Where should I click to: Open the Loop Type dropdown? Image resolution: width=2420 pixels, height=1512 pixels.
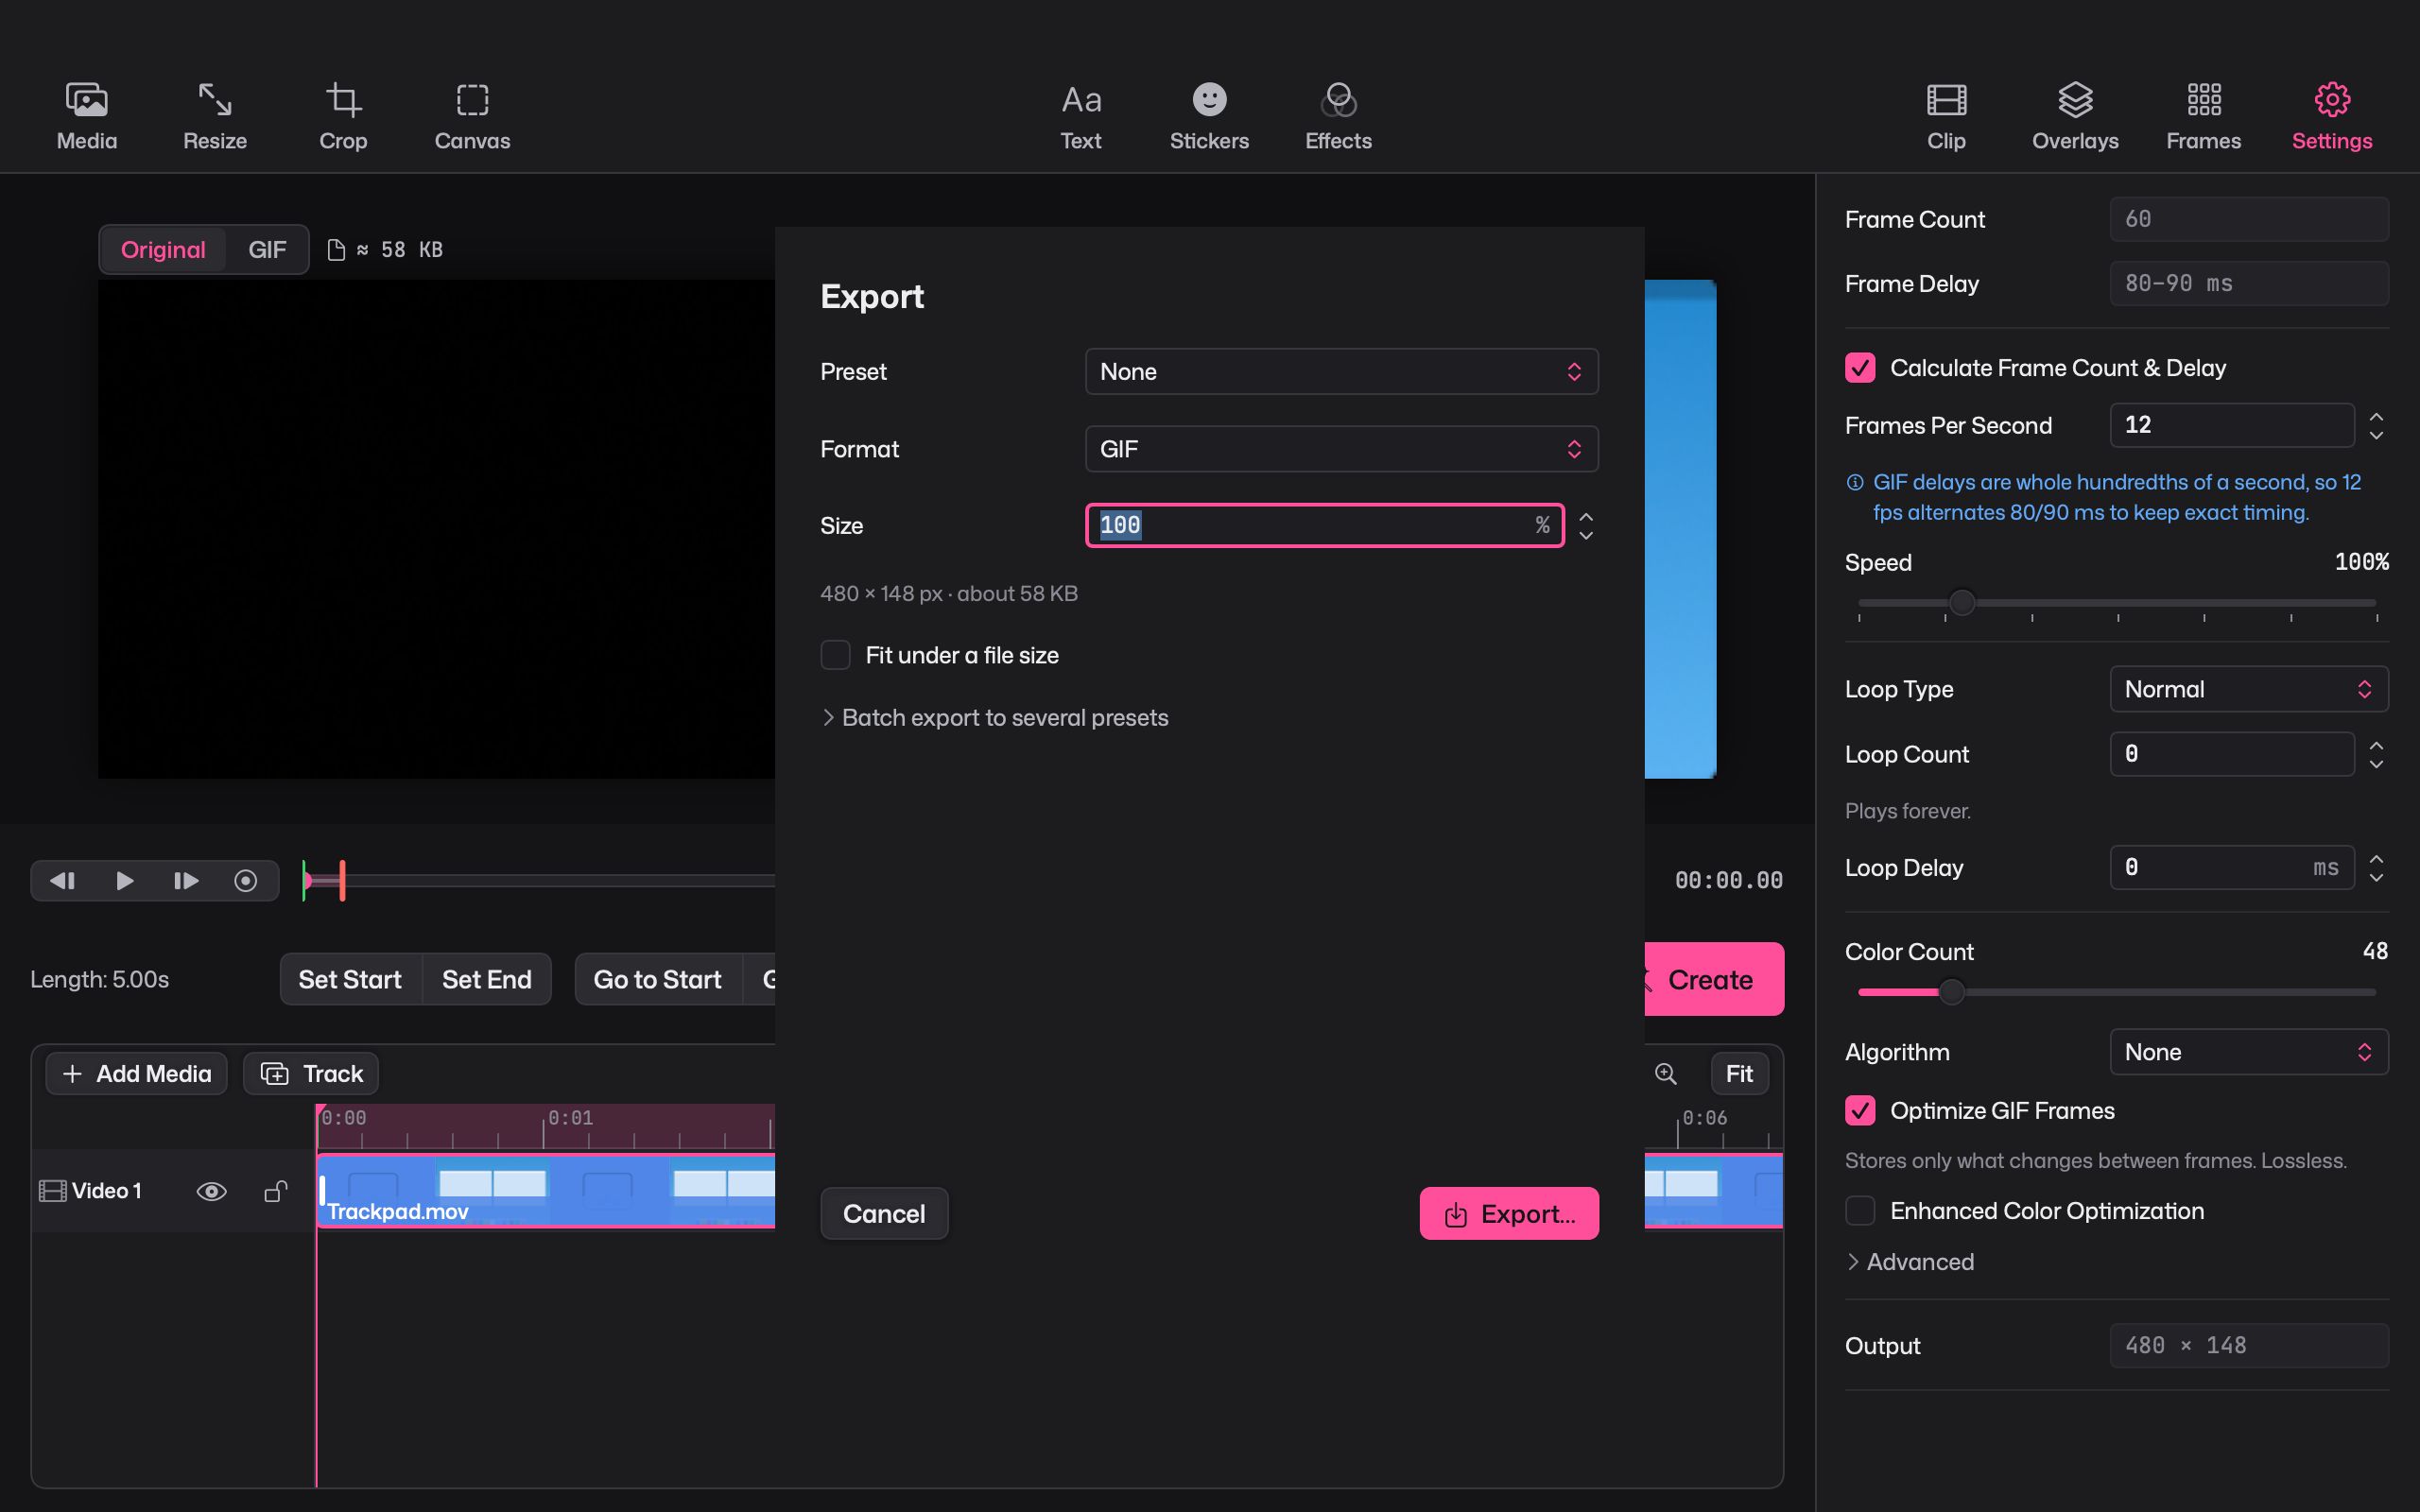pos(2248,689)
